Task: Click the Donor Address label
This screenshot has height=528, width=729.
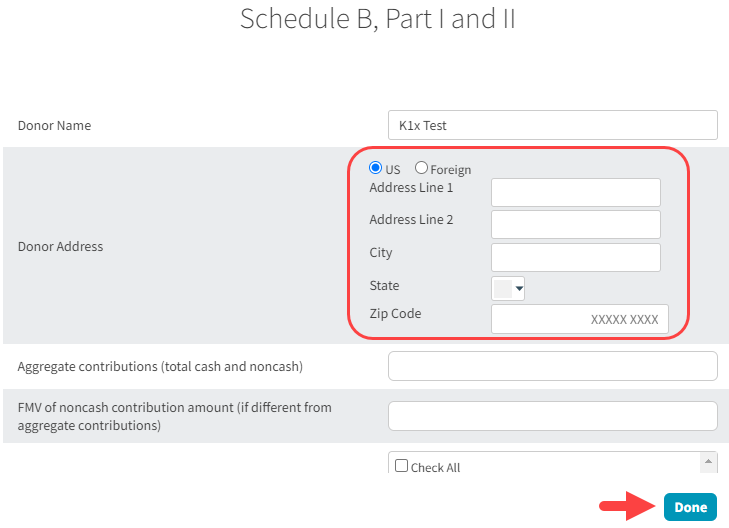Action: tap(60, 246)
